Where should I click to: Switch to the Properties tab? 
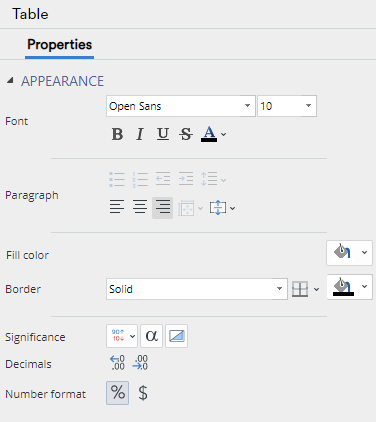(x=59, y=45)
